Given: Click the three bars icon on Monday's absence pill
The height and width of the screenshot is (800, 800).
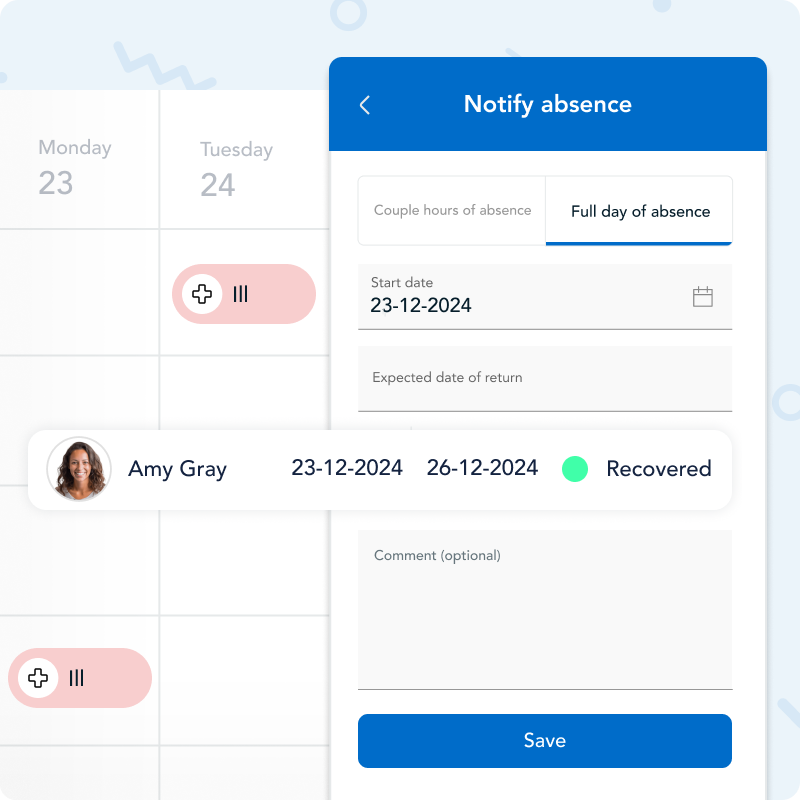Looking at the screenshot, I should point(77,678).
